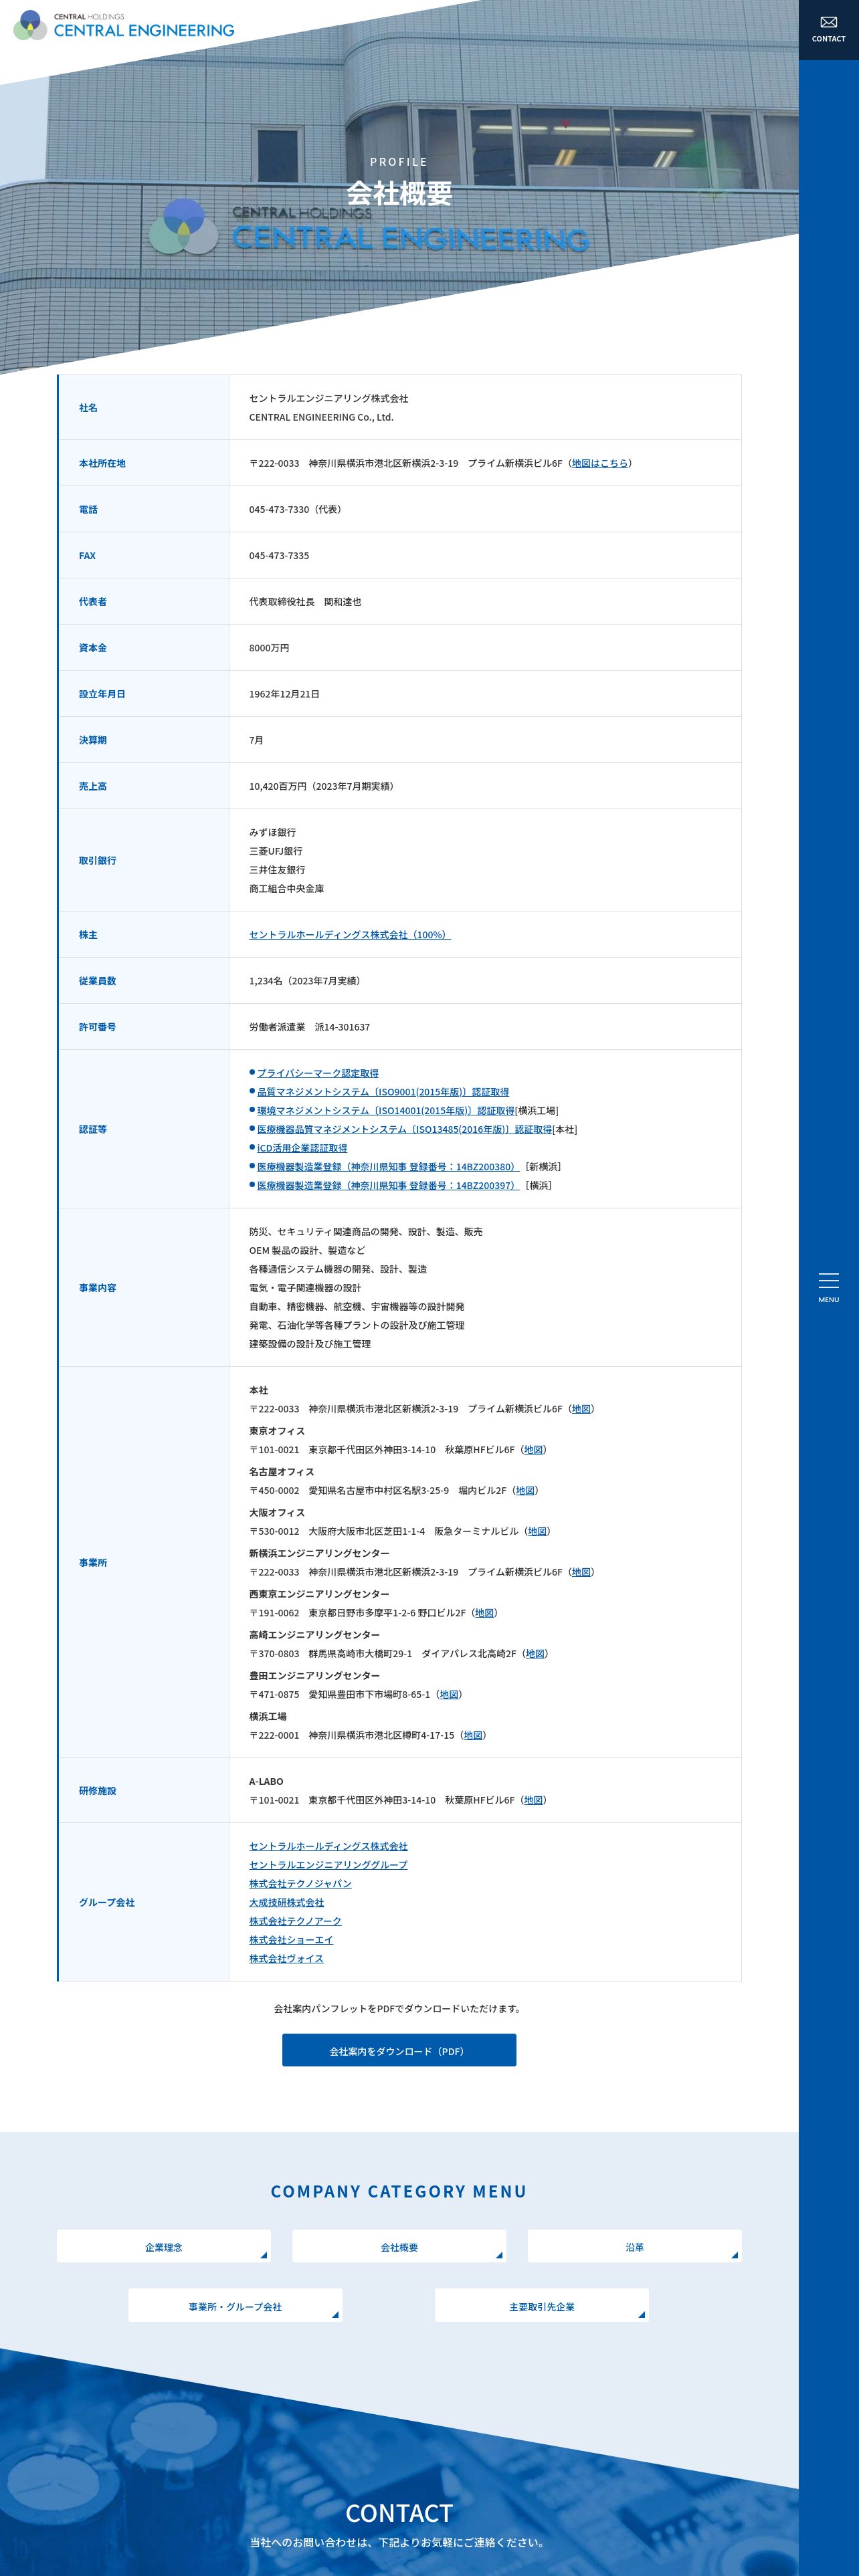Click the representative name 関和達也

coord(343,602)
